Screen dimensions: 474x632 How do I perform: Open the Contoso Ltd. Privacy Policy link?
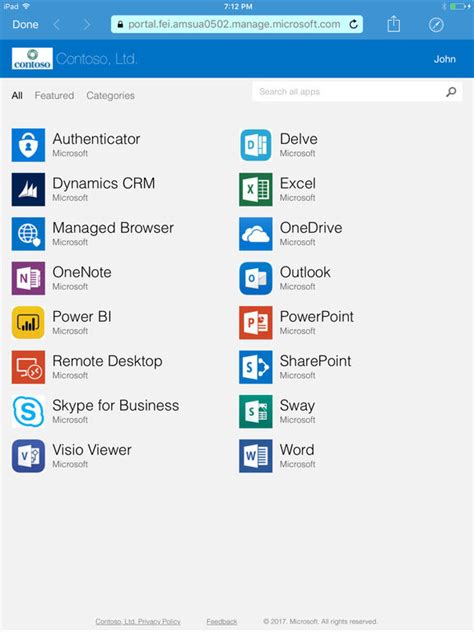(x=138, y=622)
